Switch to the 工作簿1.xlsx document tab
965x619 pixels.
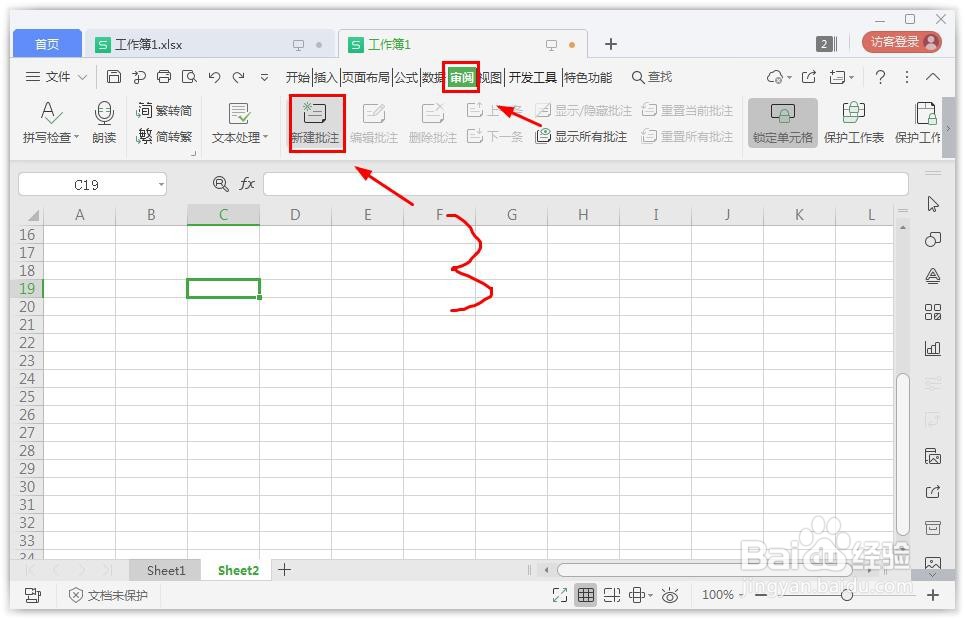tap(209, 44)
